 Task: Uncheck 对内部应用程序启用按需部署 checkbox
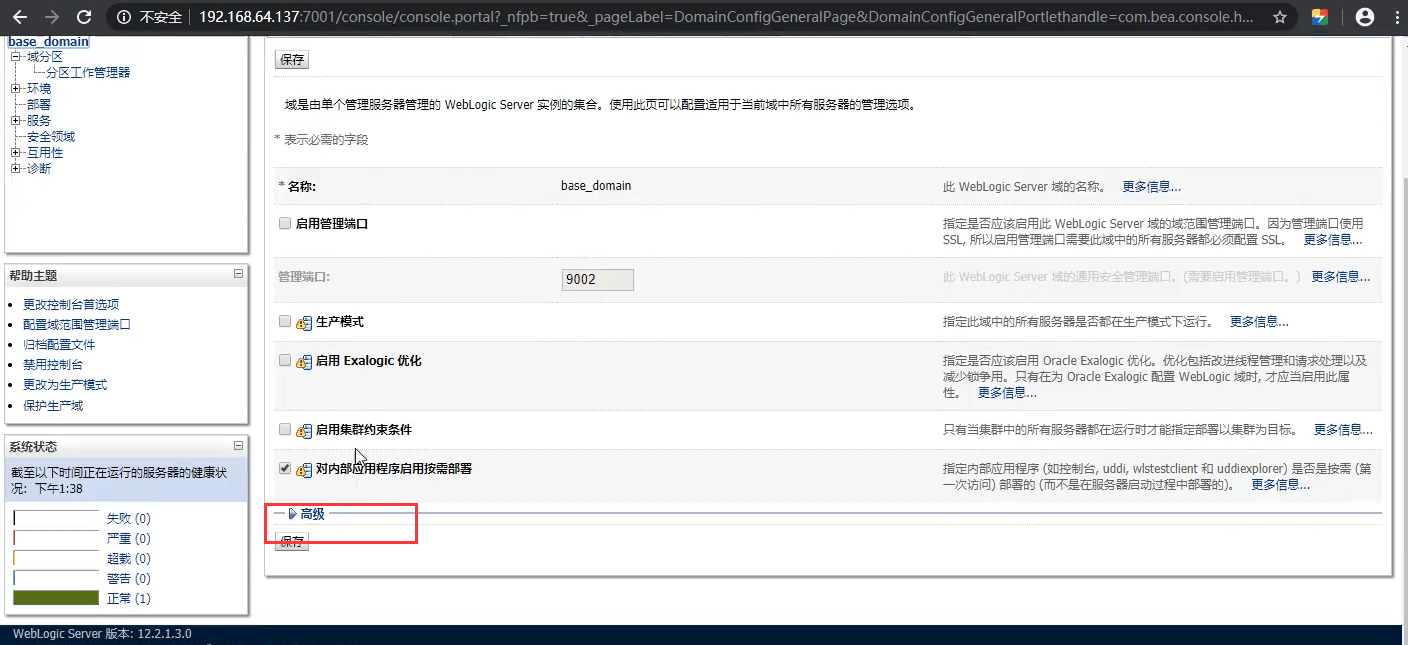pyautogui.click(x=285, y=467)
